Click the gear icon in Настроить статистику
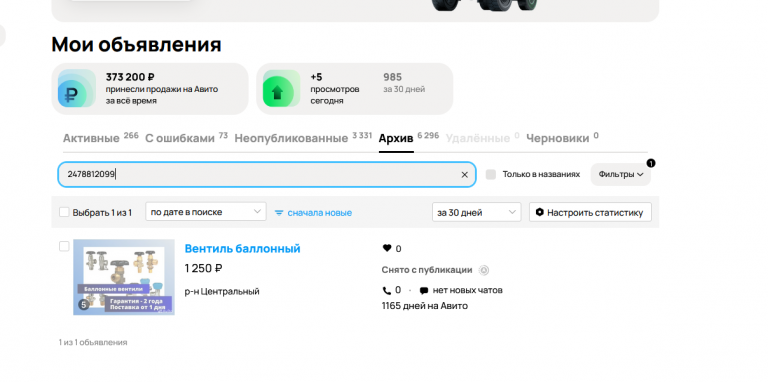Viewport: 768px width, 382px height. (540, 212)
